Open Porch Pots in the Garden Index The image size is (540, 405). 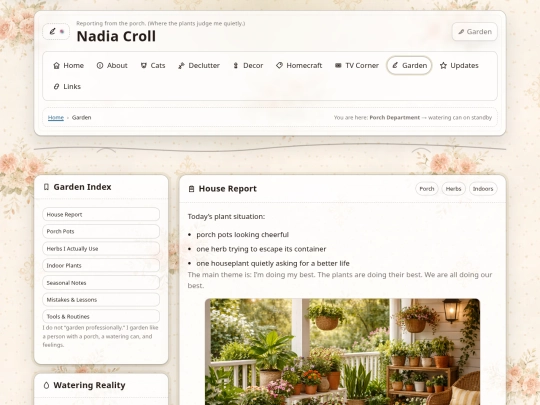coord(101,231)
